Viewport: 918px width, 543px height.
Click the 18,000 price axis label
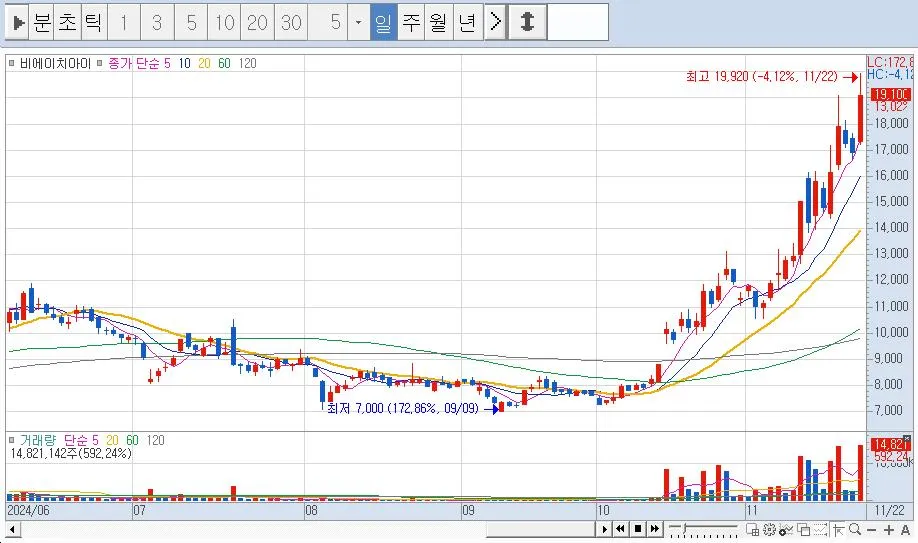[x=892, y=124]
